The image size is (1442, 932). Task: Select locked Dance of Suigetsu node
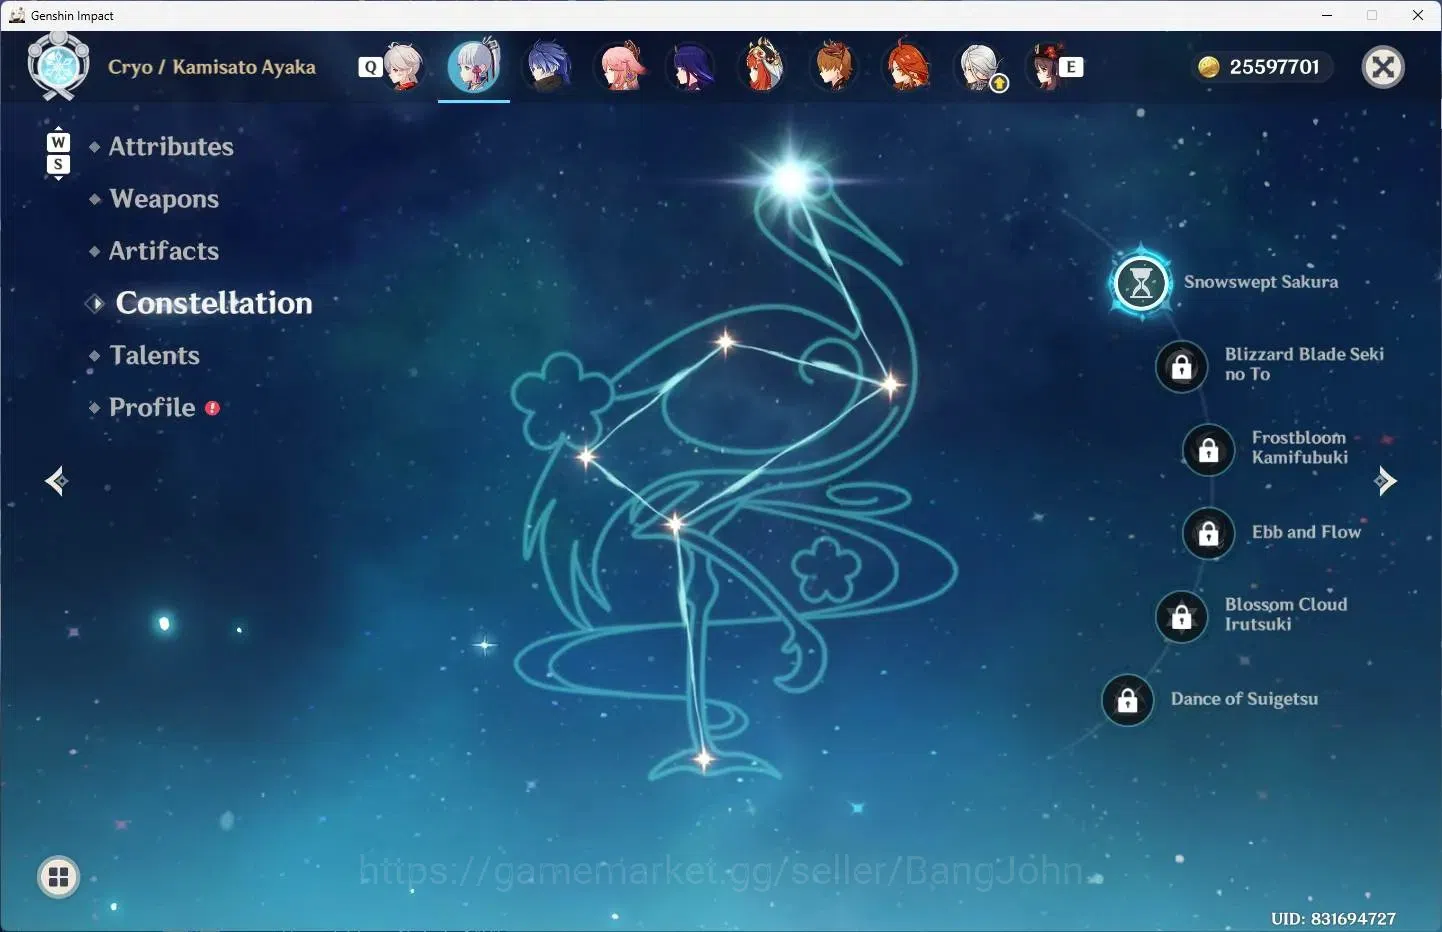tap(1128, 700)
